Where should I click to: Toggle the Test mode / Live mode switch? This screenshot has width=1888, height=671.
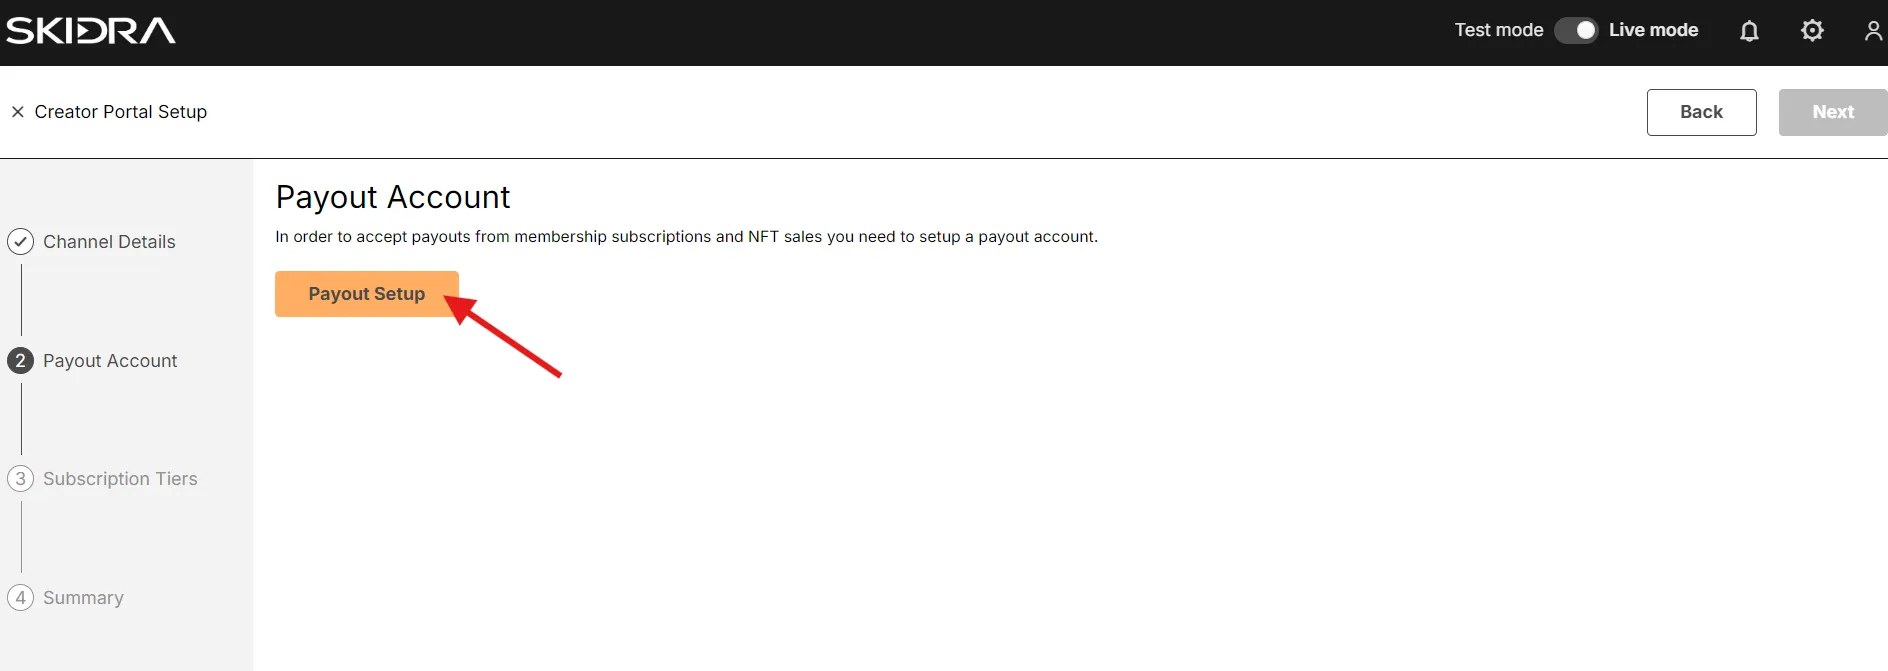click(1576, 31)
